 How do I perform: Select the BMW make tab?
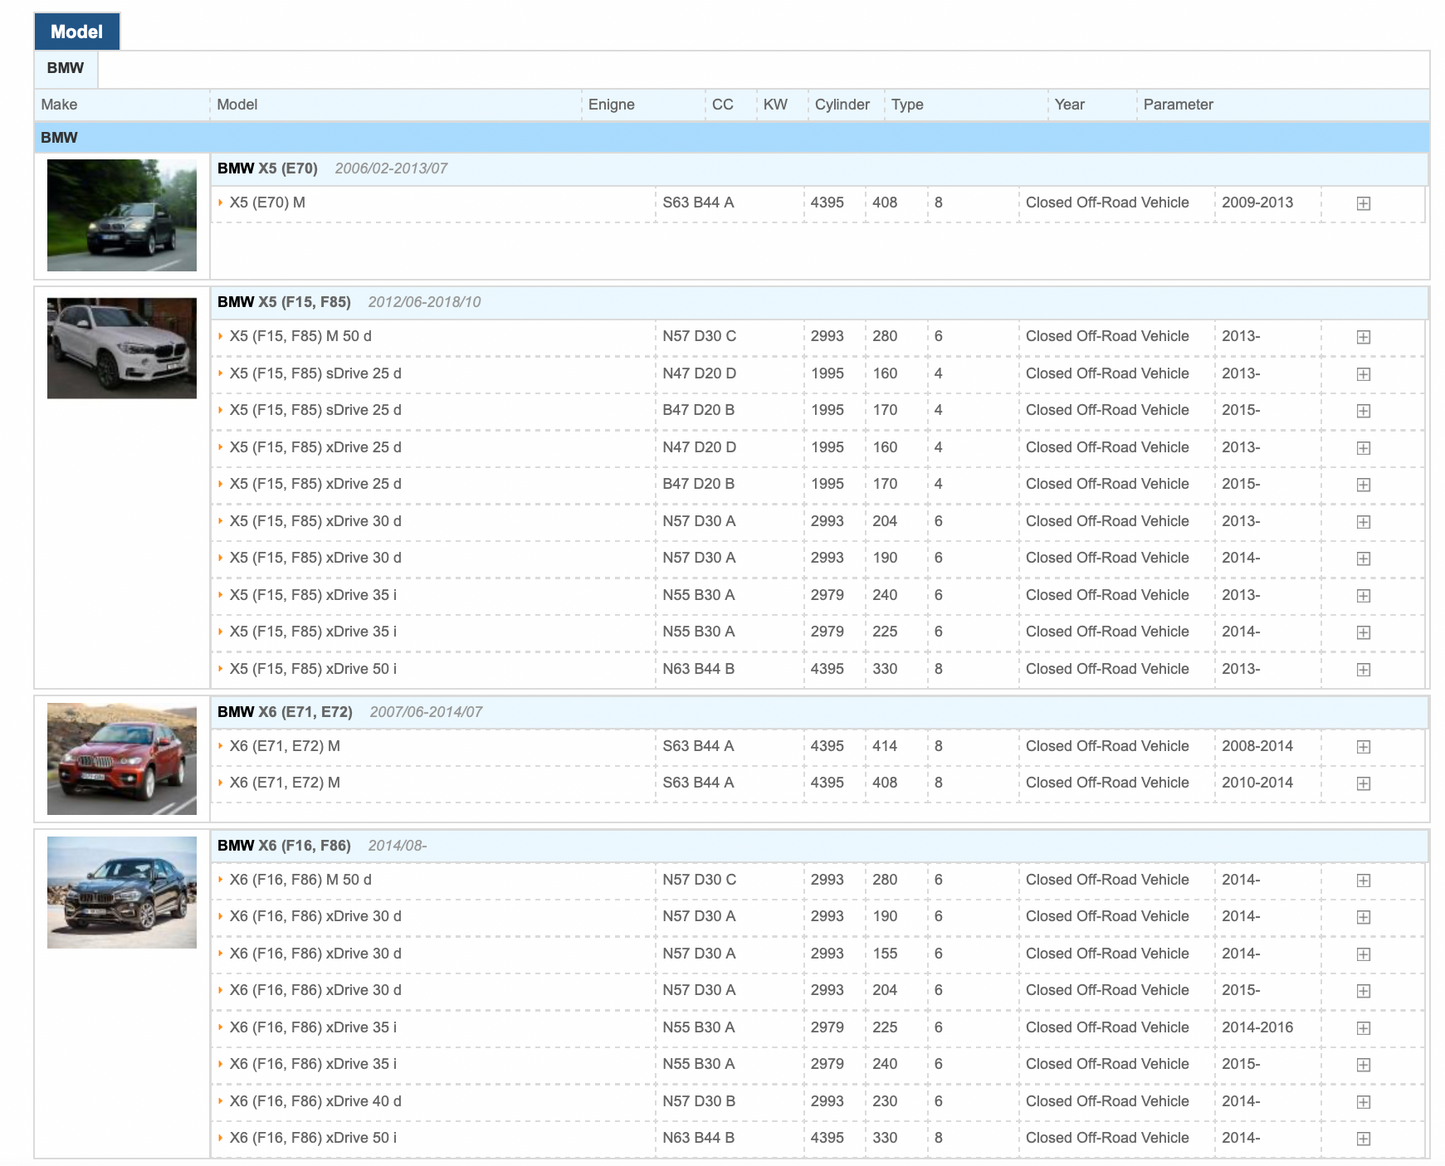tap(66, 68)
